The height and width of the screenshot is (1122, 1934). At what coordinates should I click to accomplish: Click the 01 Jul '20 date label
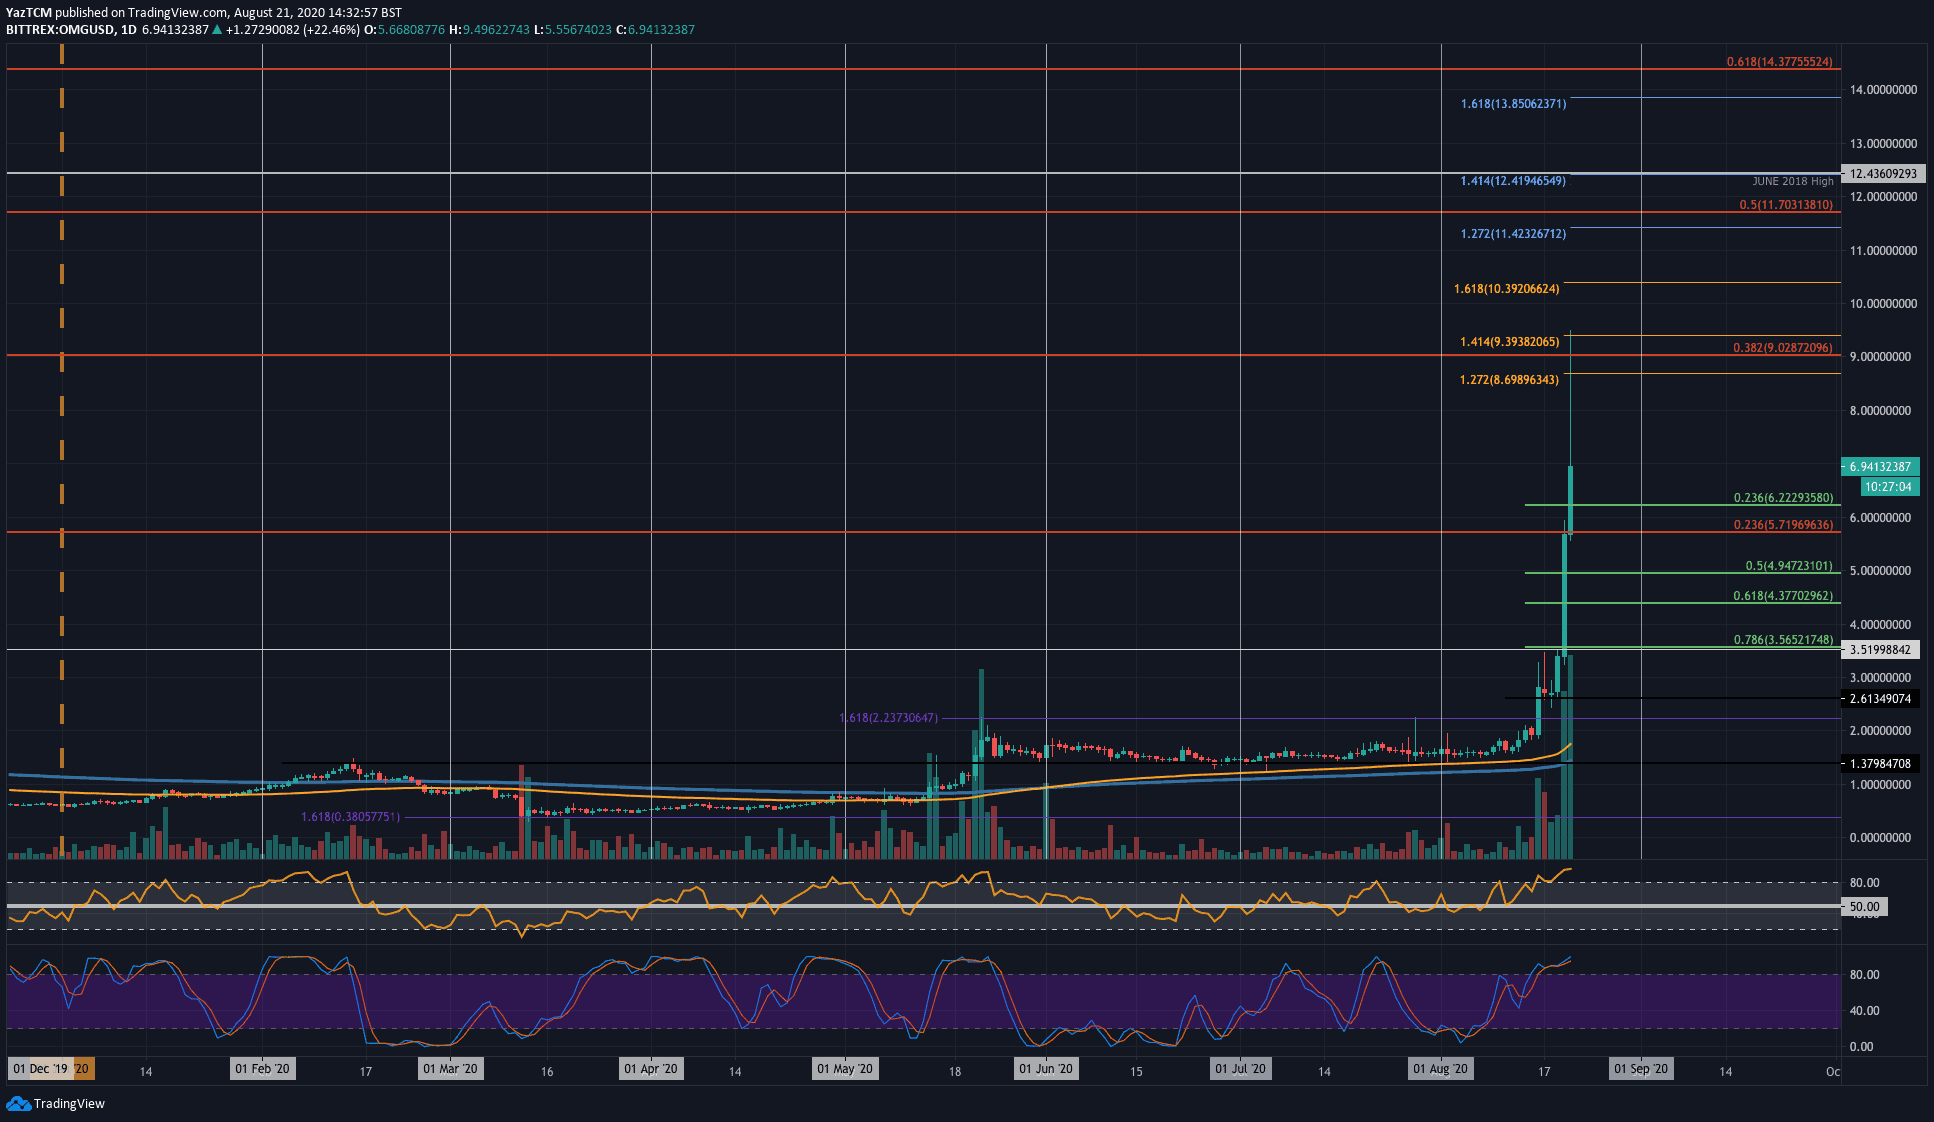(x=1240, y=1069)
